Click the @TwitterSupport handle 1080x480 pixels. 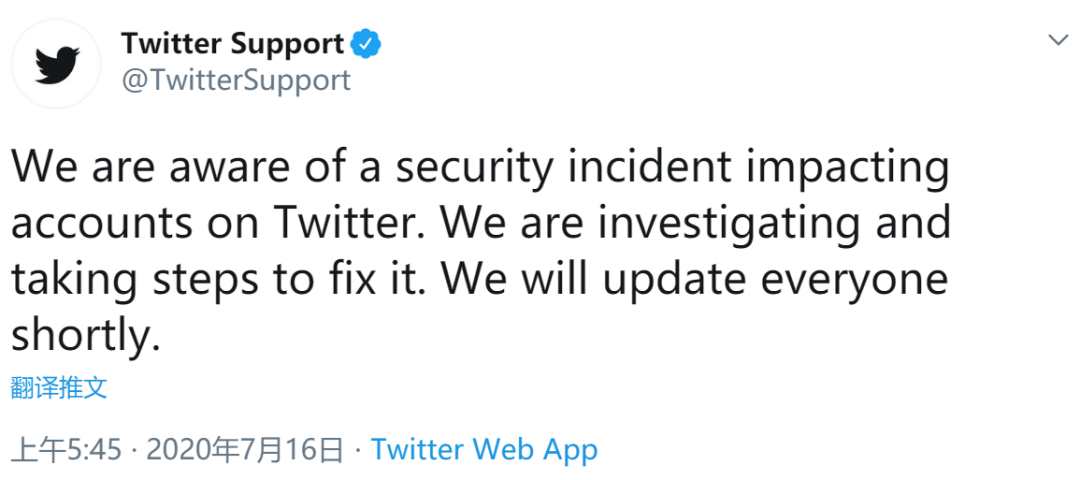(235, 80)
